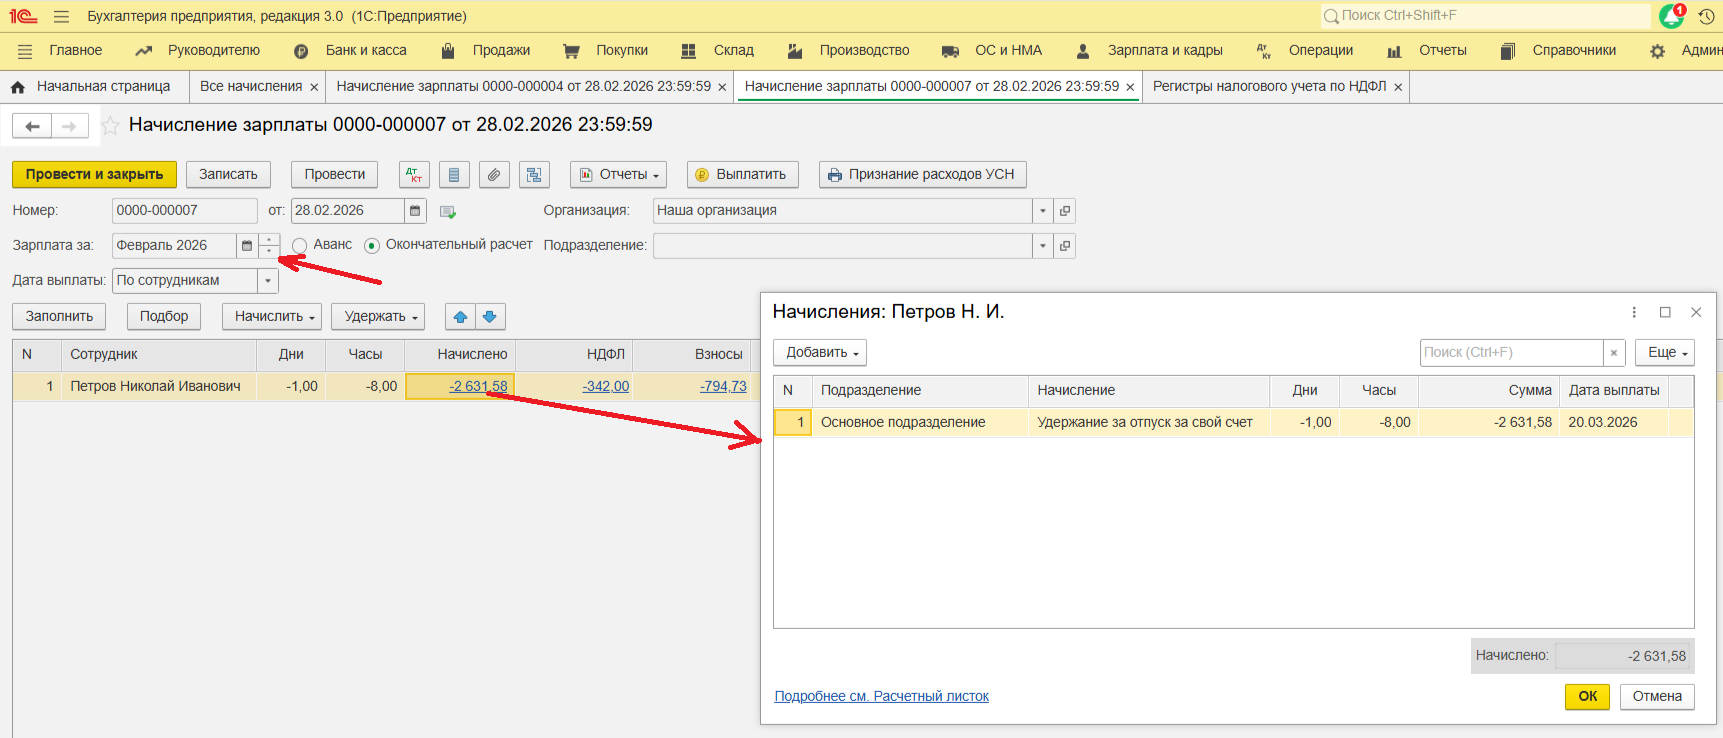
Task: Confirm the dialog with the OK button
Action: point(1587,697)
